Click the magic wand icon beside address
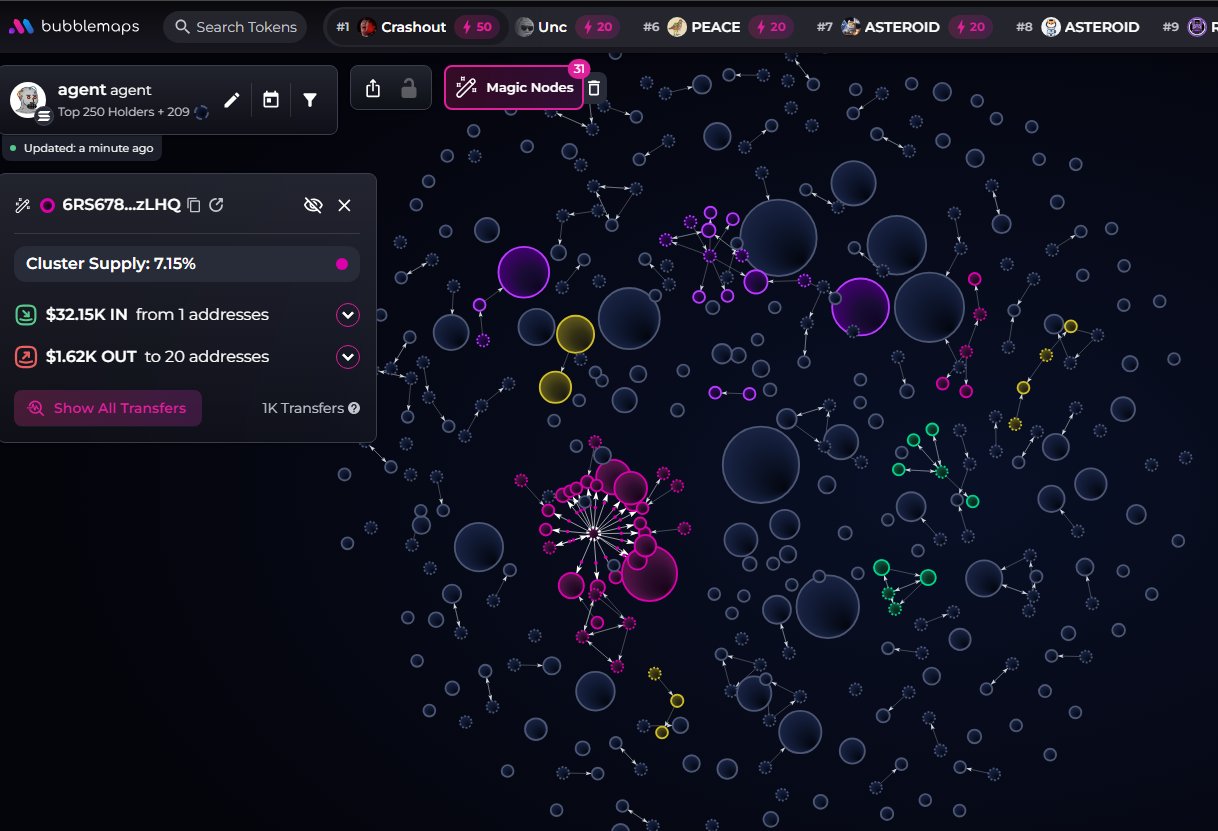The height and width of the screenshot is (831, 1218). click(x=22, y=205)
